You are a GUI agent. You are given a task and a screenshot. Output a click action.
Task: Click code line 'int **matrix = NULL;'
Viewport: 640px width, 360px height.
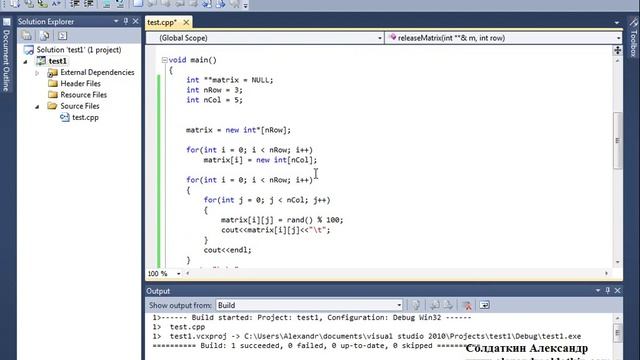[x=230, y=80]
